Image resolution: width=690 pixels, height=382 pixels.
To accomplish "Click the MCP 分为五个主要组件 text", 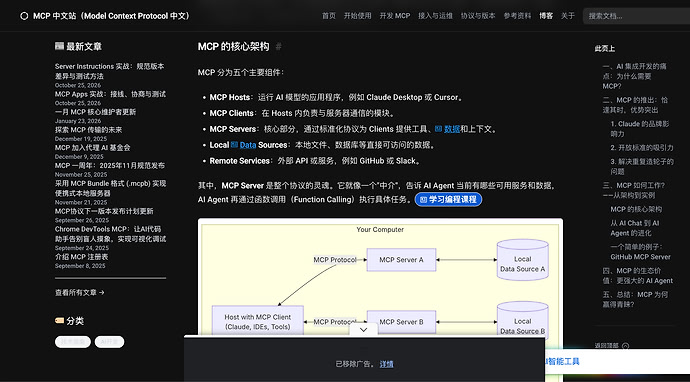I will (241, 73).
